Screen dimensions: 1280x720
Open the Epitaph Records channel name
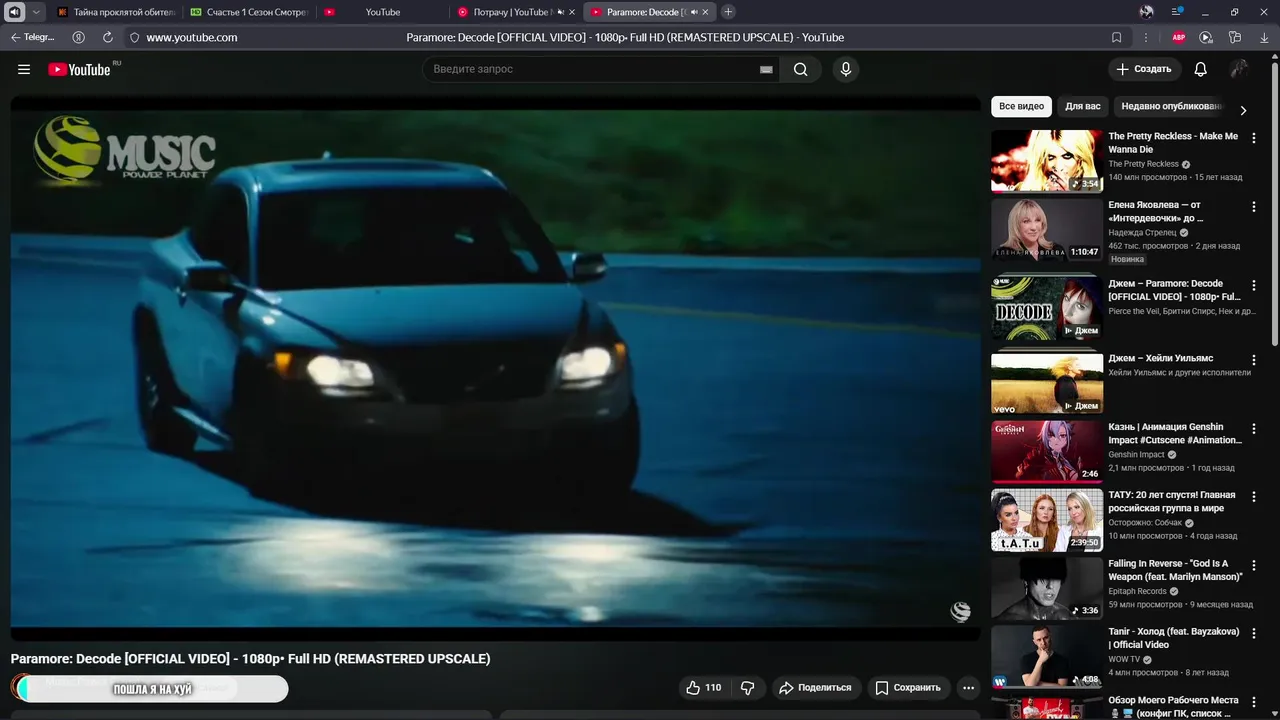[1137, 591]
